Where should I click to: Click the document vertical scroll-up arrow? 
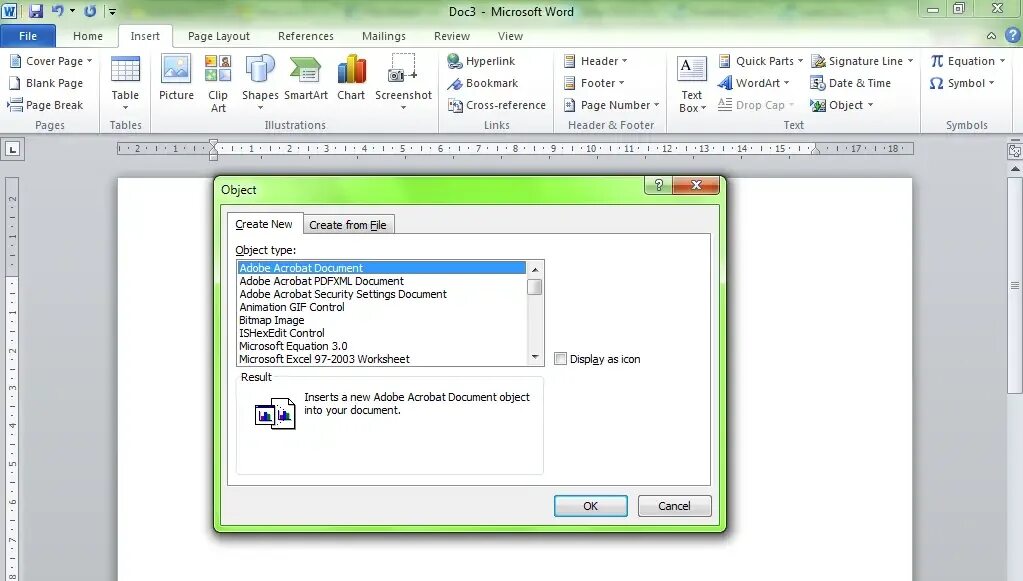click(x=1015, y=168)
